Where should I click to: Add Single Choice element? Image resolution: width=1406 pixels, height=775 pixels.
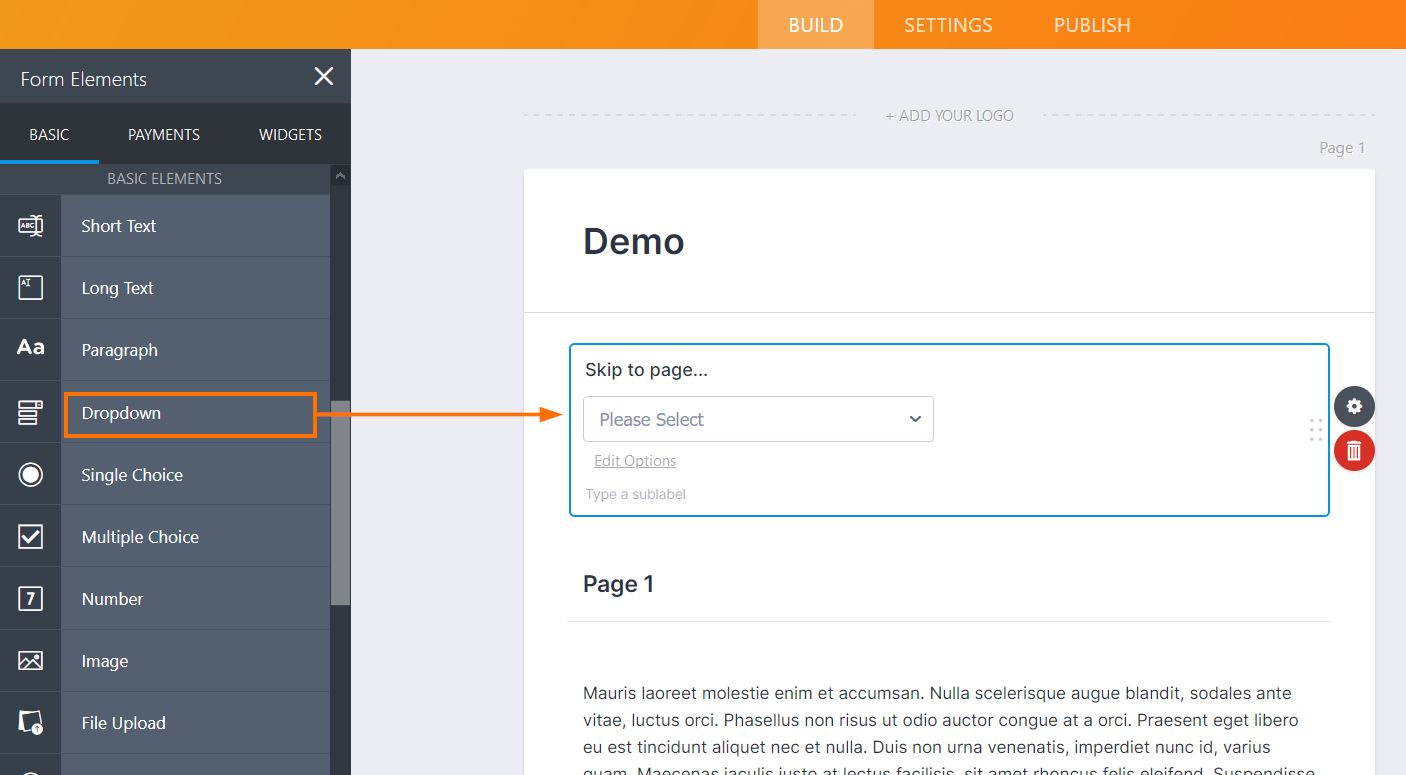(195, 475)
